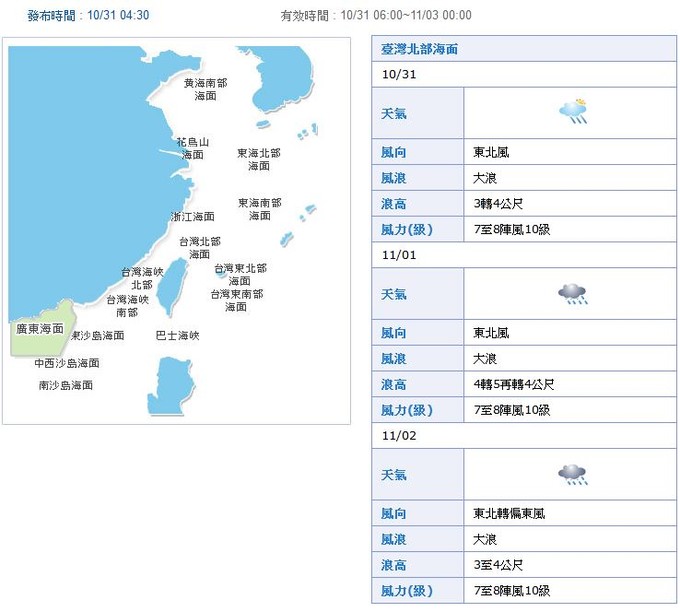Viewport: 680px width, 612px height.
Task: Click the 11/02 date row
Action: point(524,436)
